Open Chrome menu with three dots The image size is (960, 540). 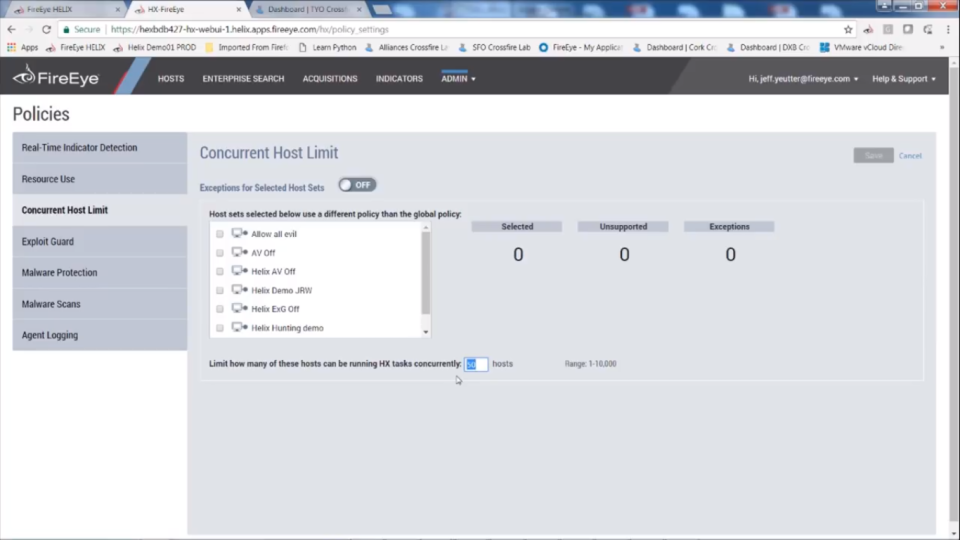click(948, 29)
